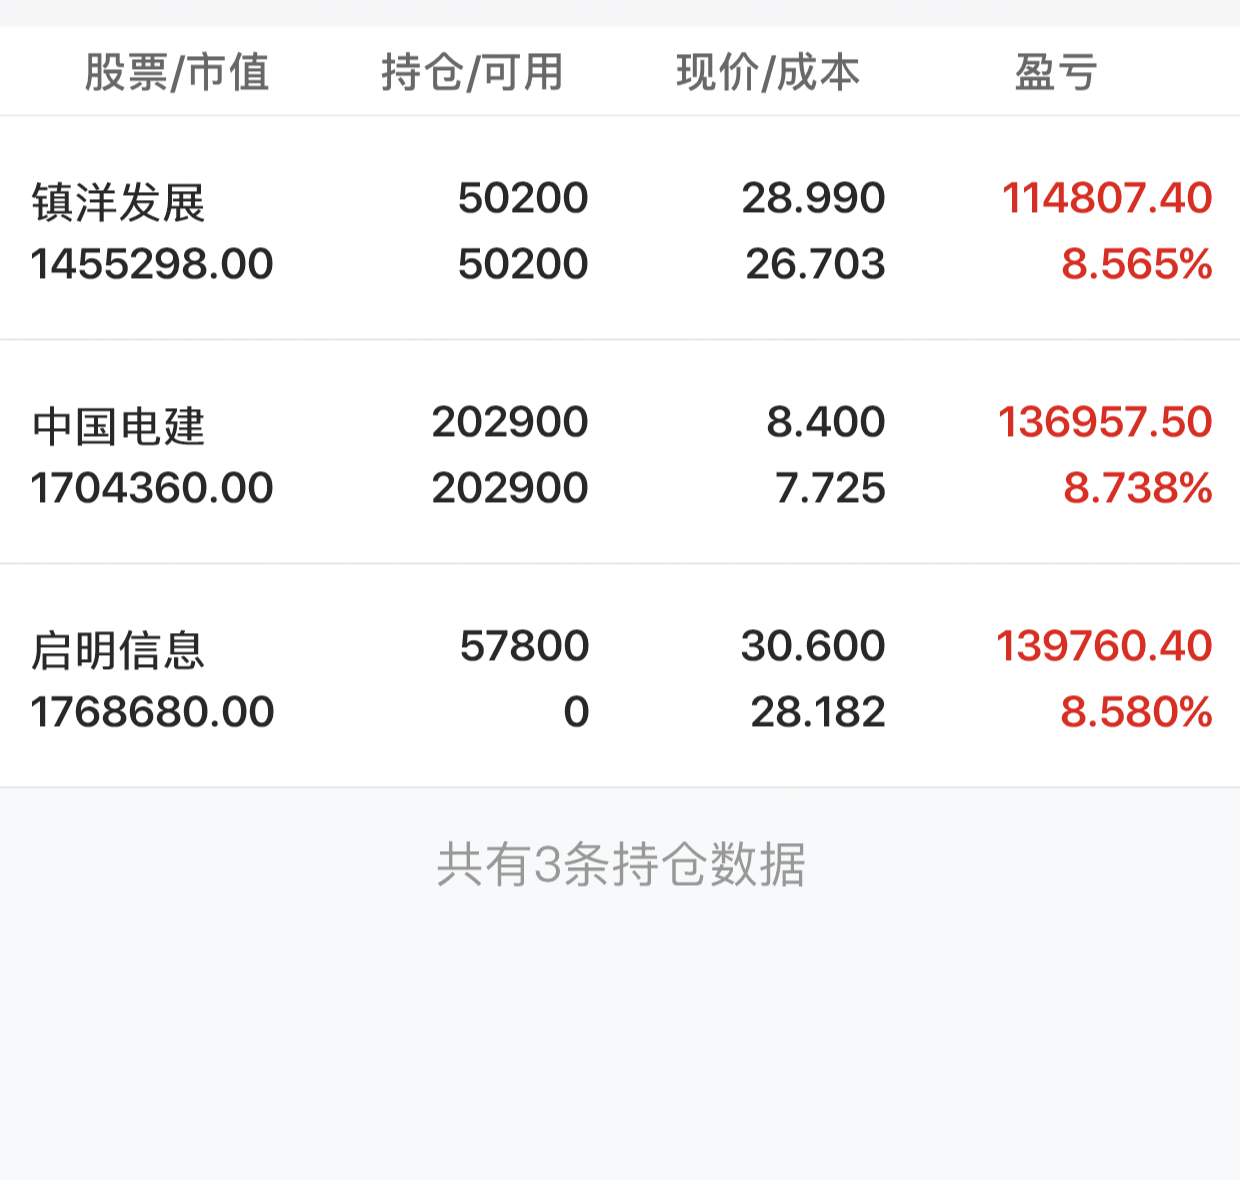Image resolution: width=1240 pixels, height=1180 pixels.
Task: Tap 启明信息 position quantity 57800
Action: pos(524,646)
